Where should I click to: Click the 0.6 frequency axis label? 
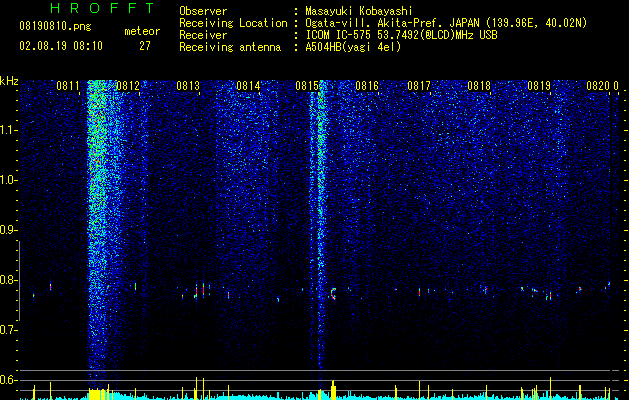click(x=8, y=380)
